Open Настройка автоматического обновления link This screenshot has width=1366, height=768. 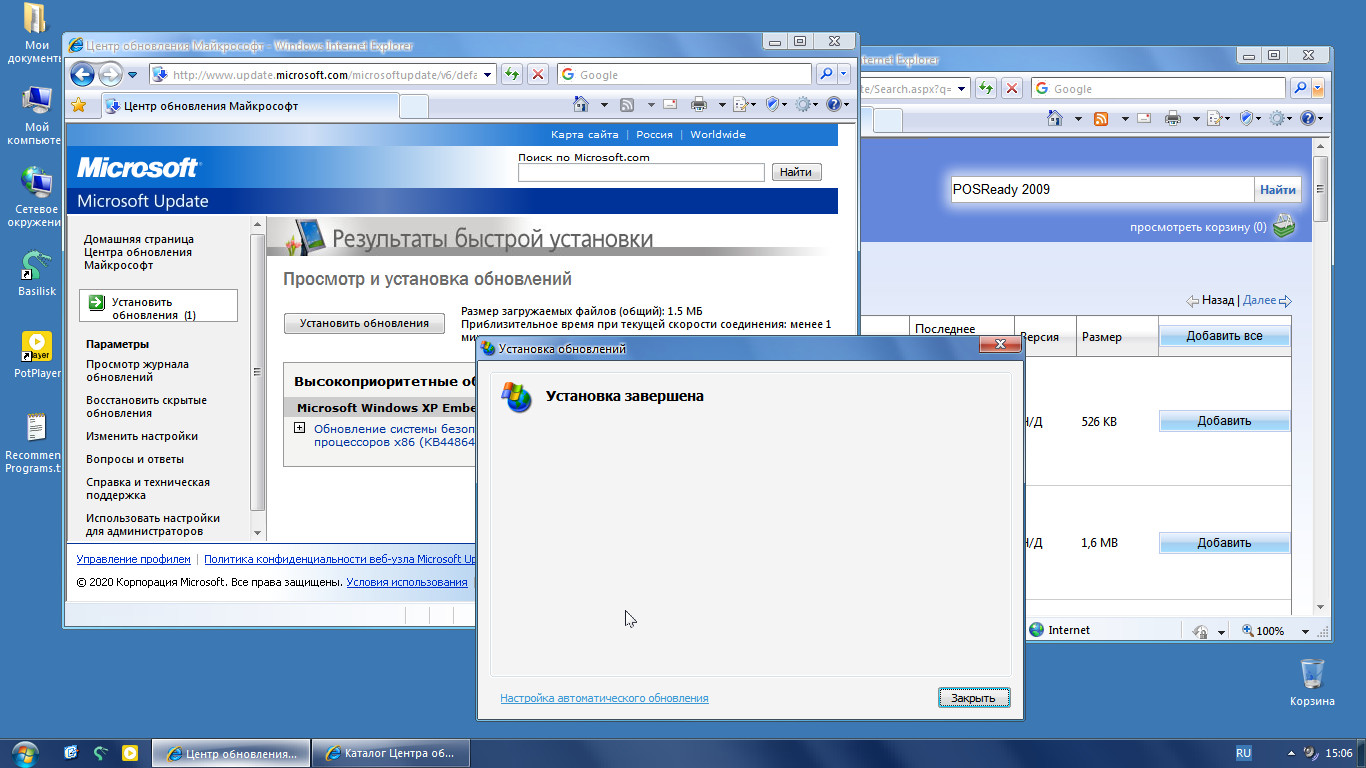pos(604,698)
